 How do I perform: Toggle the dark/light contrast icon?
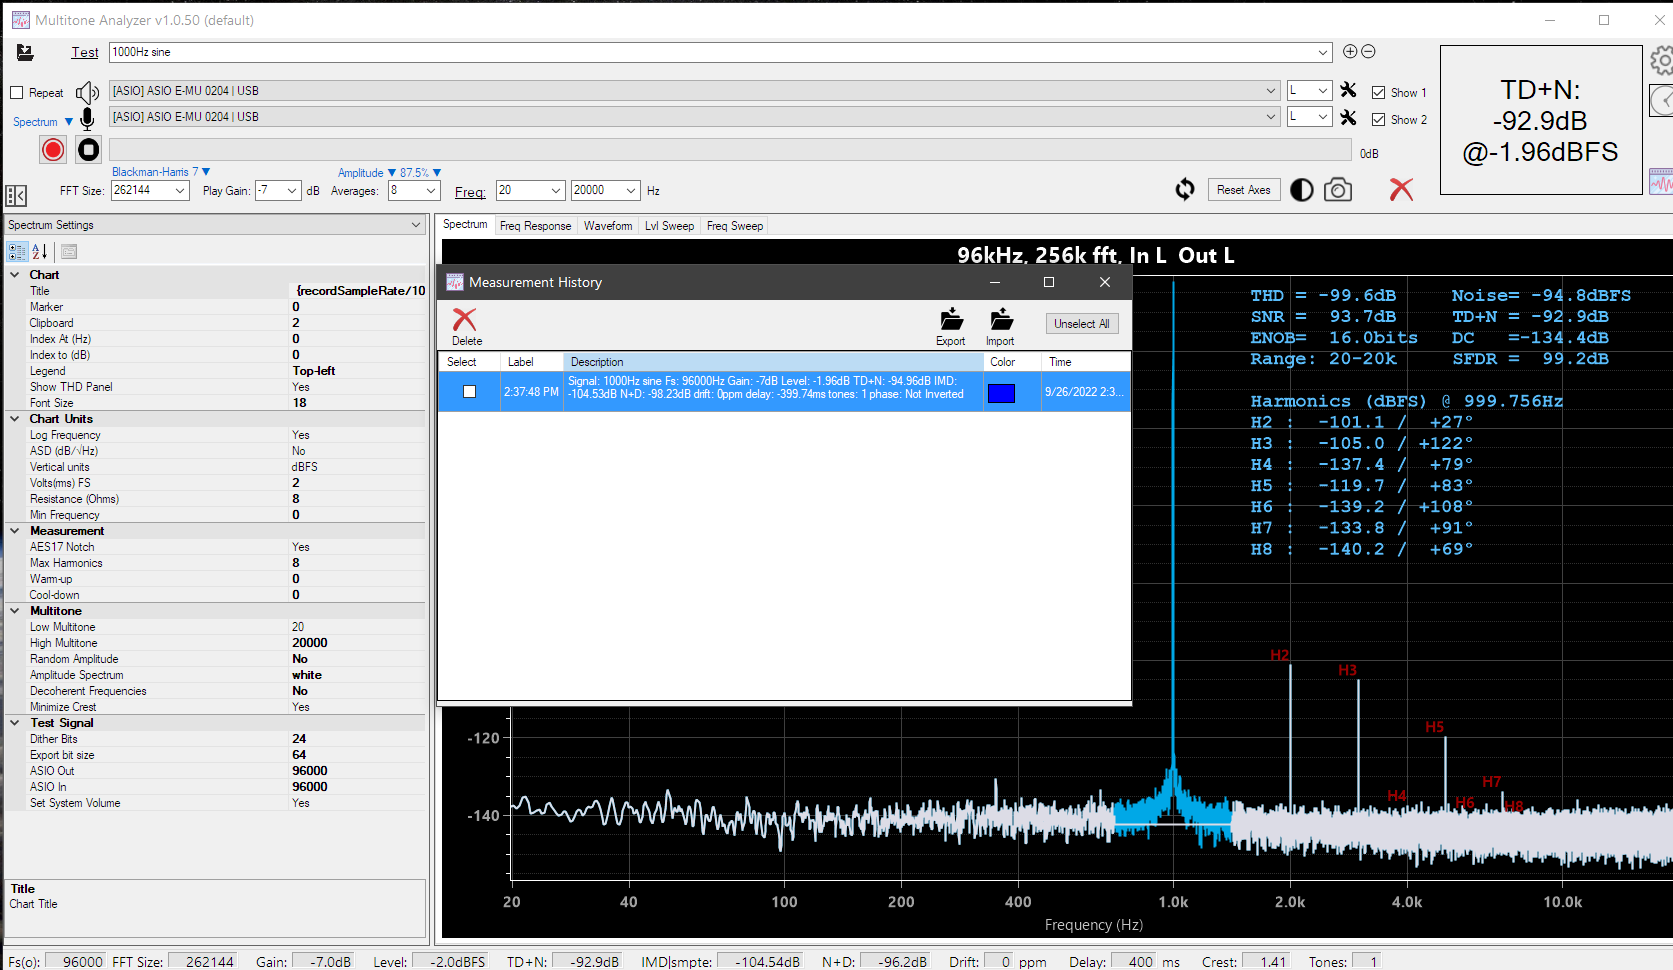(x=1302, y=190)
